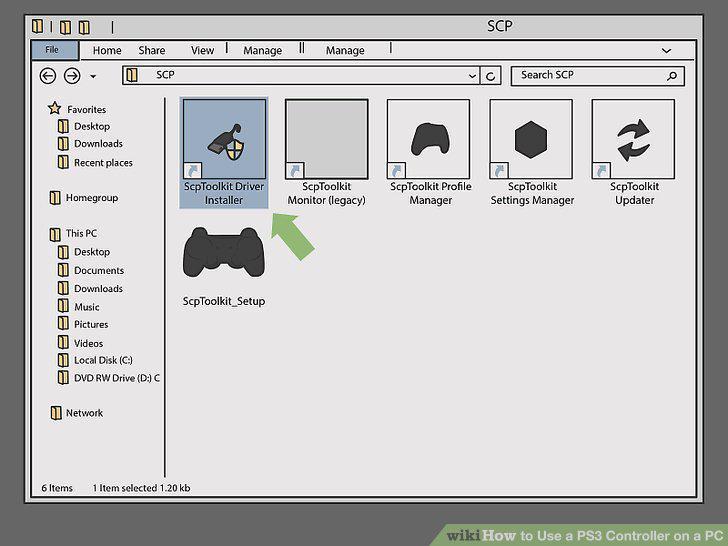Click the ScpToolkit_Setup file name
728x546 pixels.
pyautogui.click(x=224, y=301)
